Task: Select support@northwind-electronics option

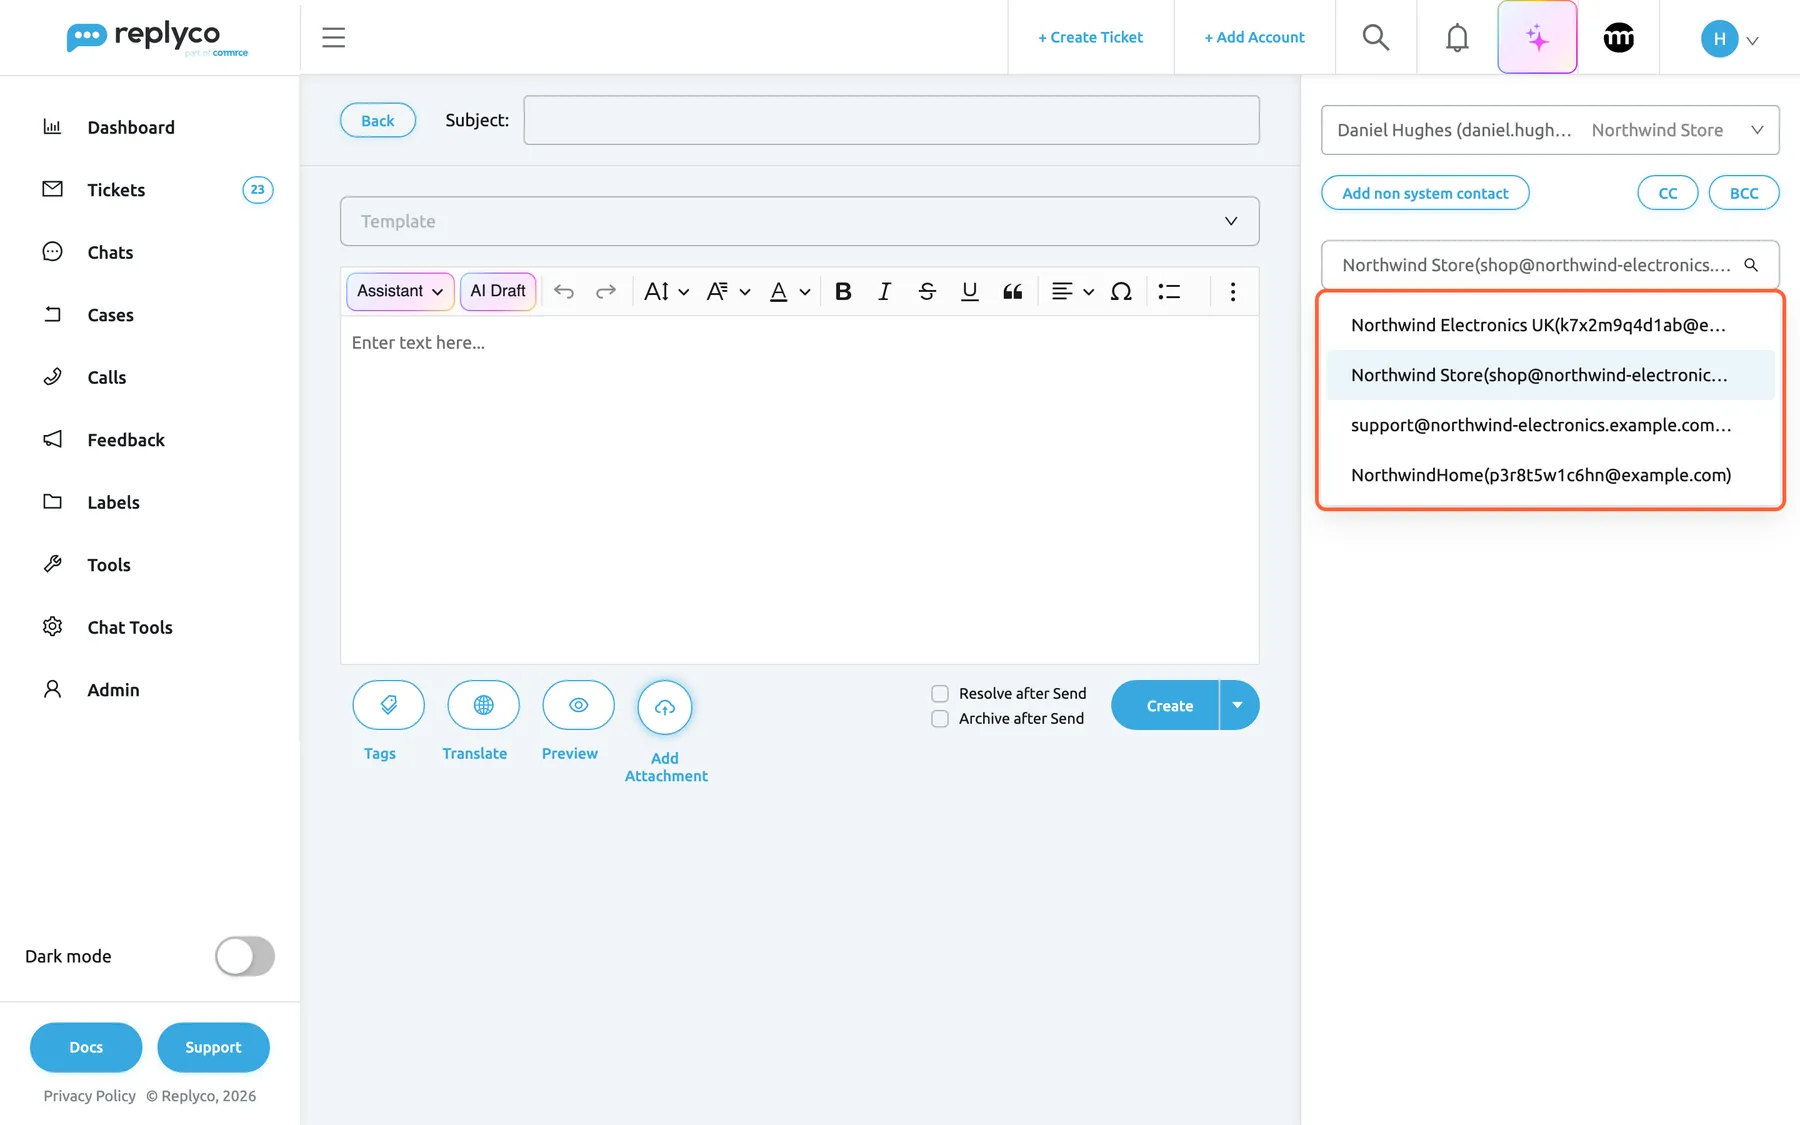Action: pos(1550,425)
